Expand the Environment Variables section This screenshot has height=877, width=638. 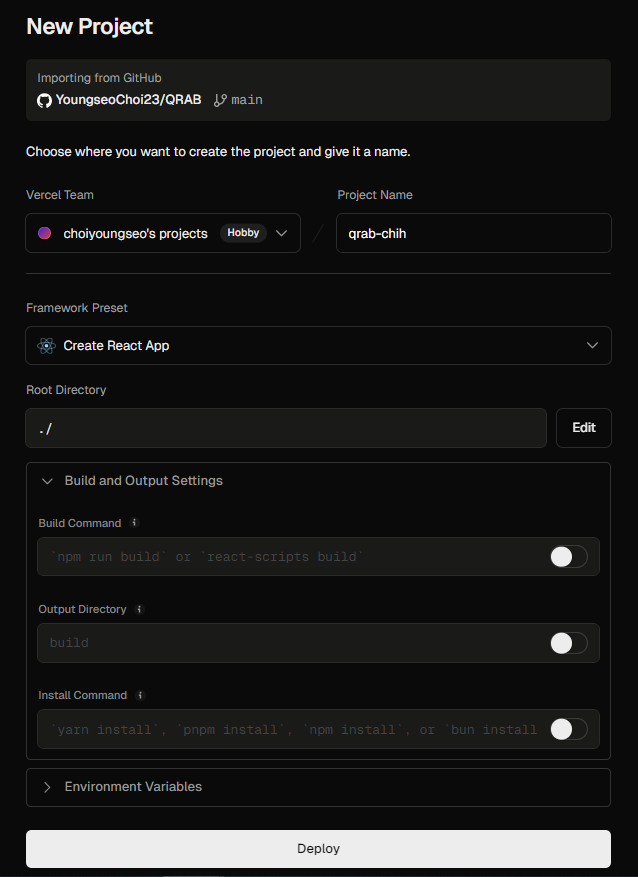point(318,787)
